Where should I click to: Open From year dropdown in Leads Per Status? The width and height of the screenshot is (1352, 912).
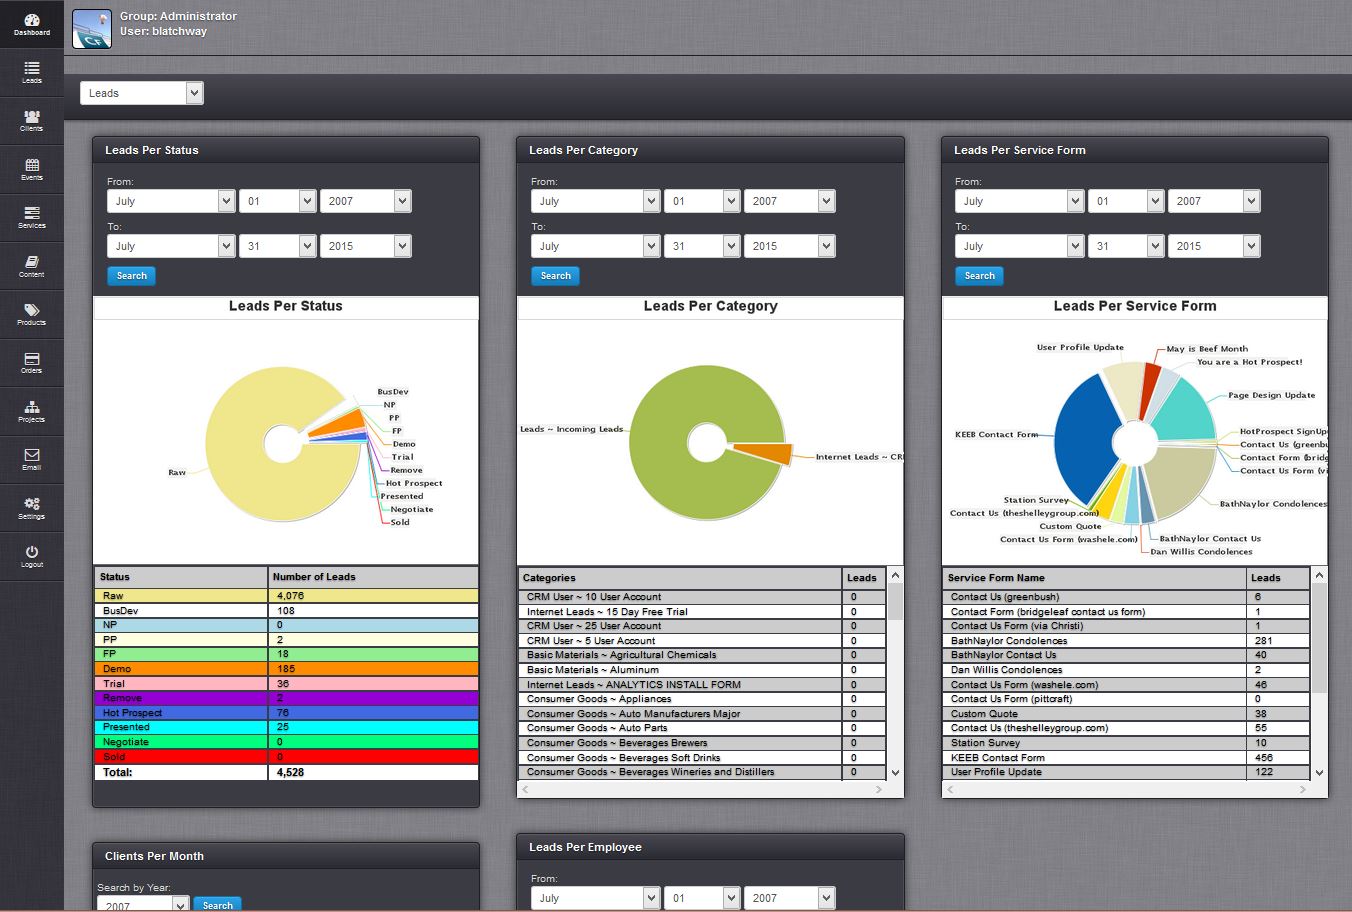point(366,201)
